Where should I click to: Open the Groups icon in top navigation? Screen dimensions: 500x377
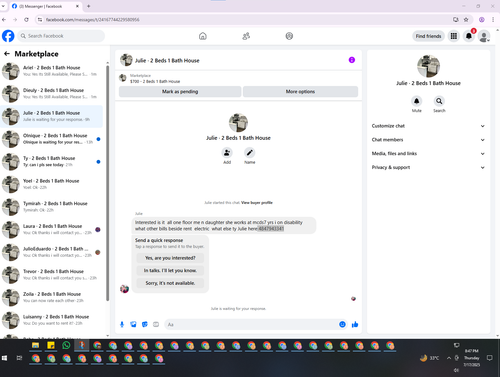289,36
